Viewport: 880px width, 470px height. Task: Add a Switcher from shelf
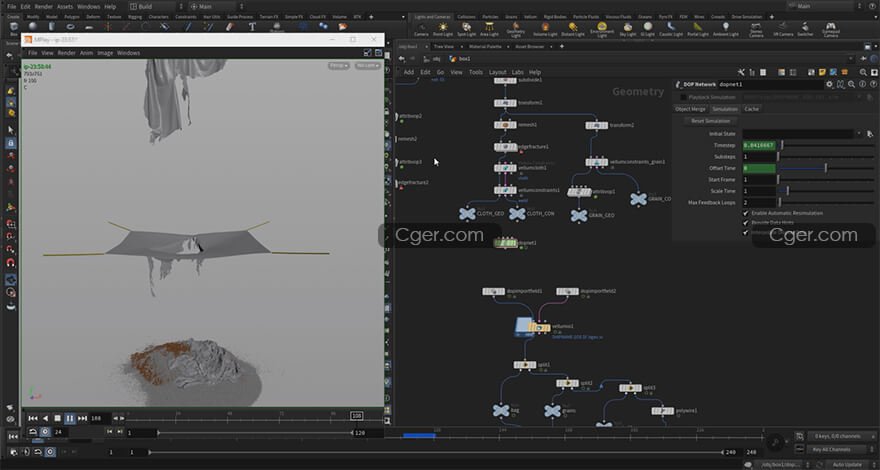click(805, 29)
